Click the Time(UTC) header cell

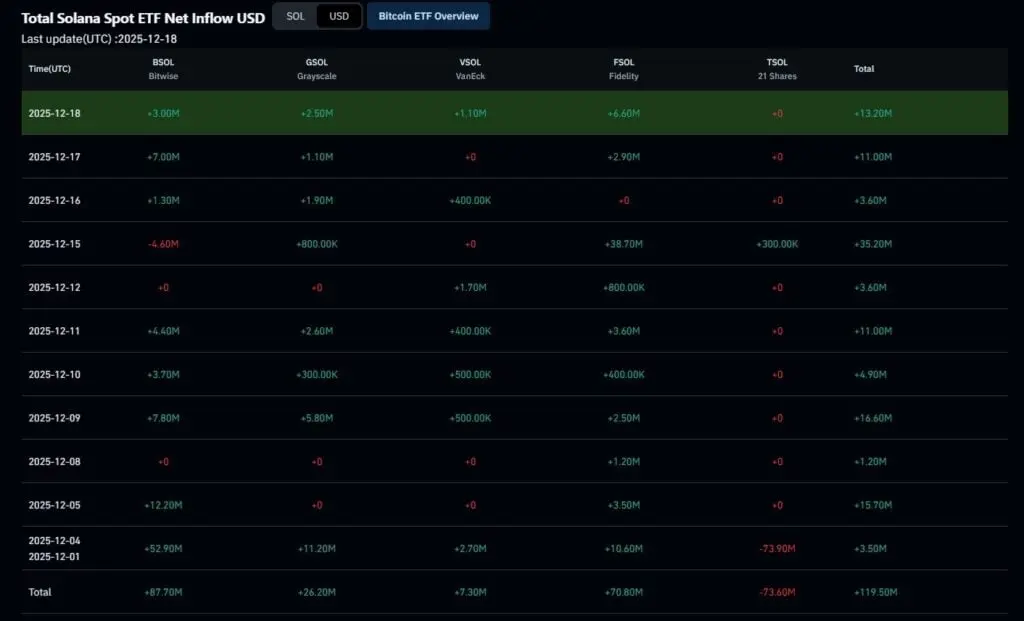(x=51, y=69)
